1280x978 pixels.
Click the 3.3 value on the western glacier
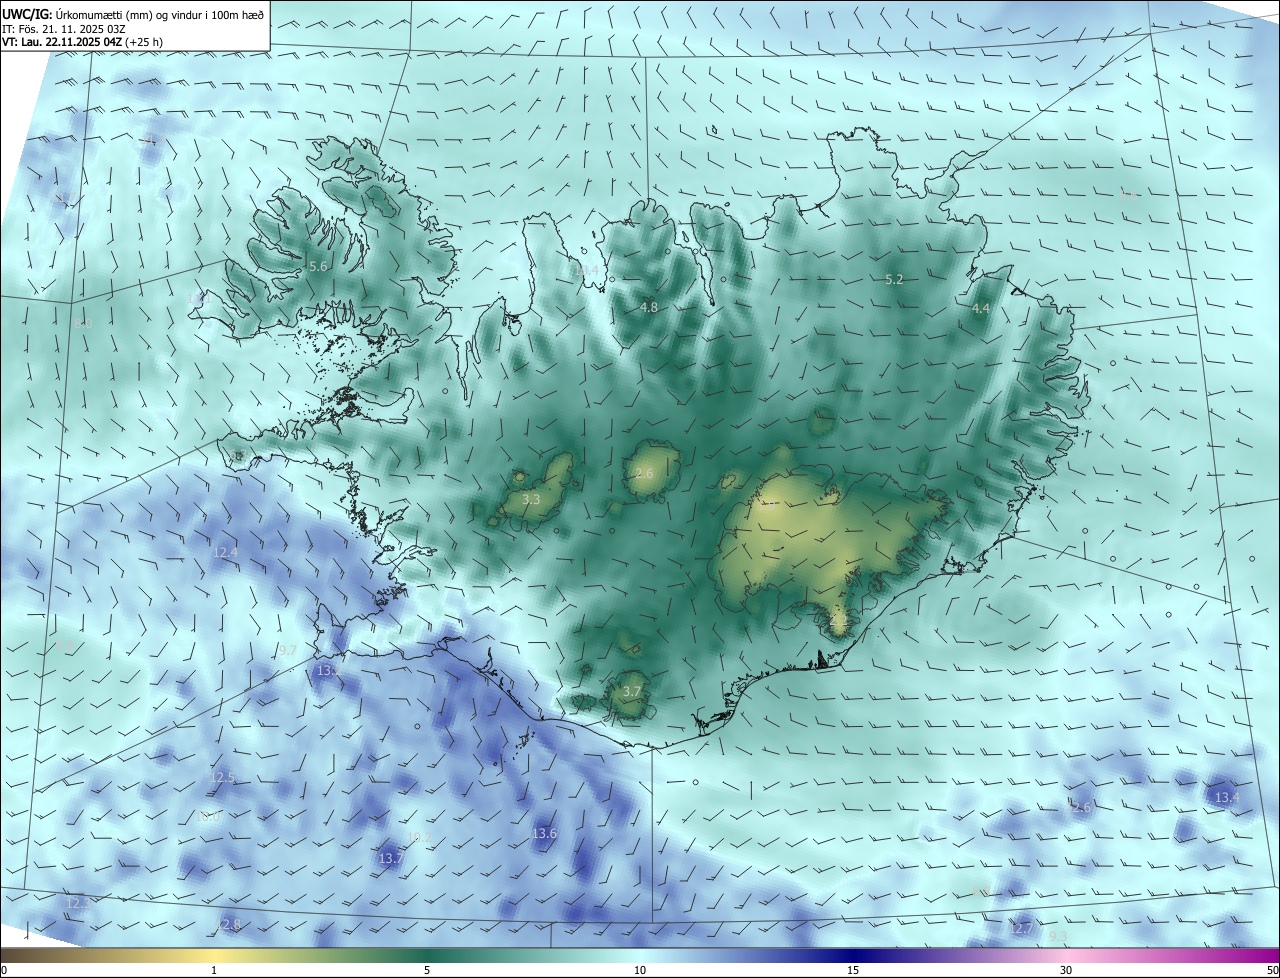[531, 499]
